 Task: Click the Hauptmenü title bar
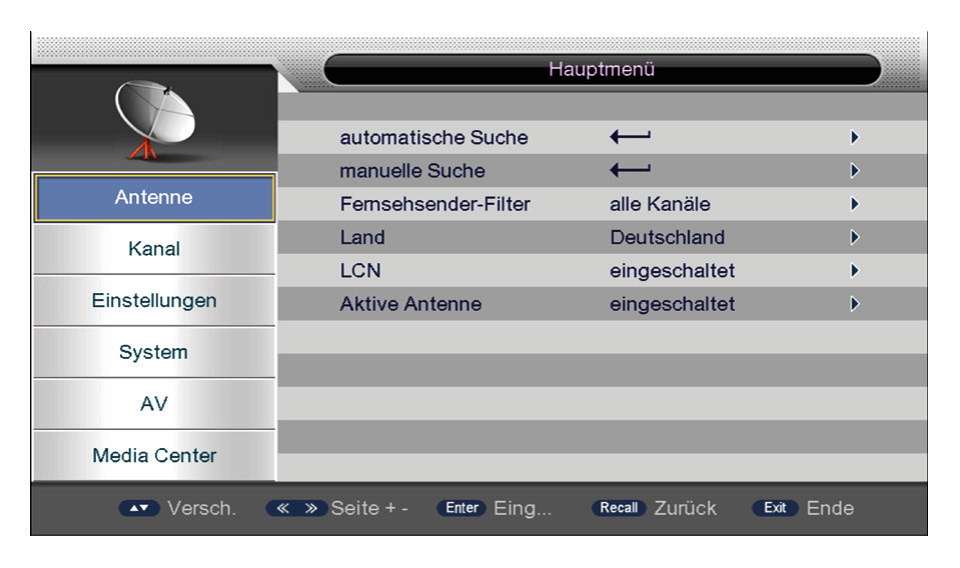(x=602, y=69)
